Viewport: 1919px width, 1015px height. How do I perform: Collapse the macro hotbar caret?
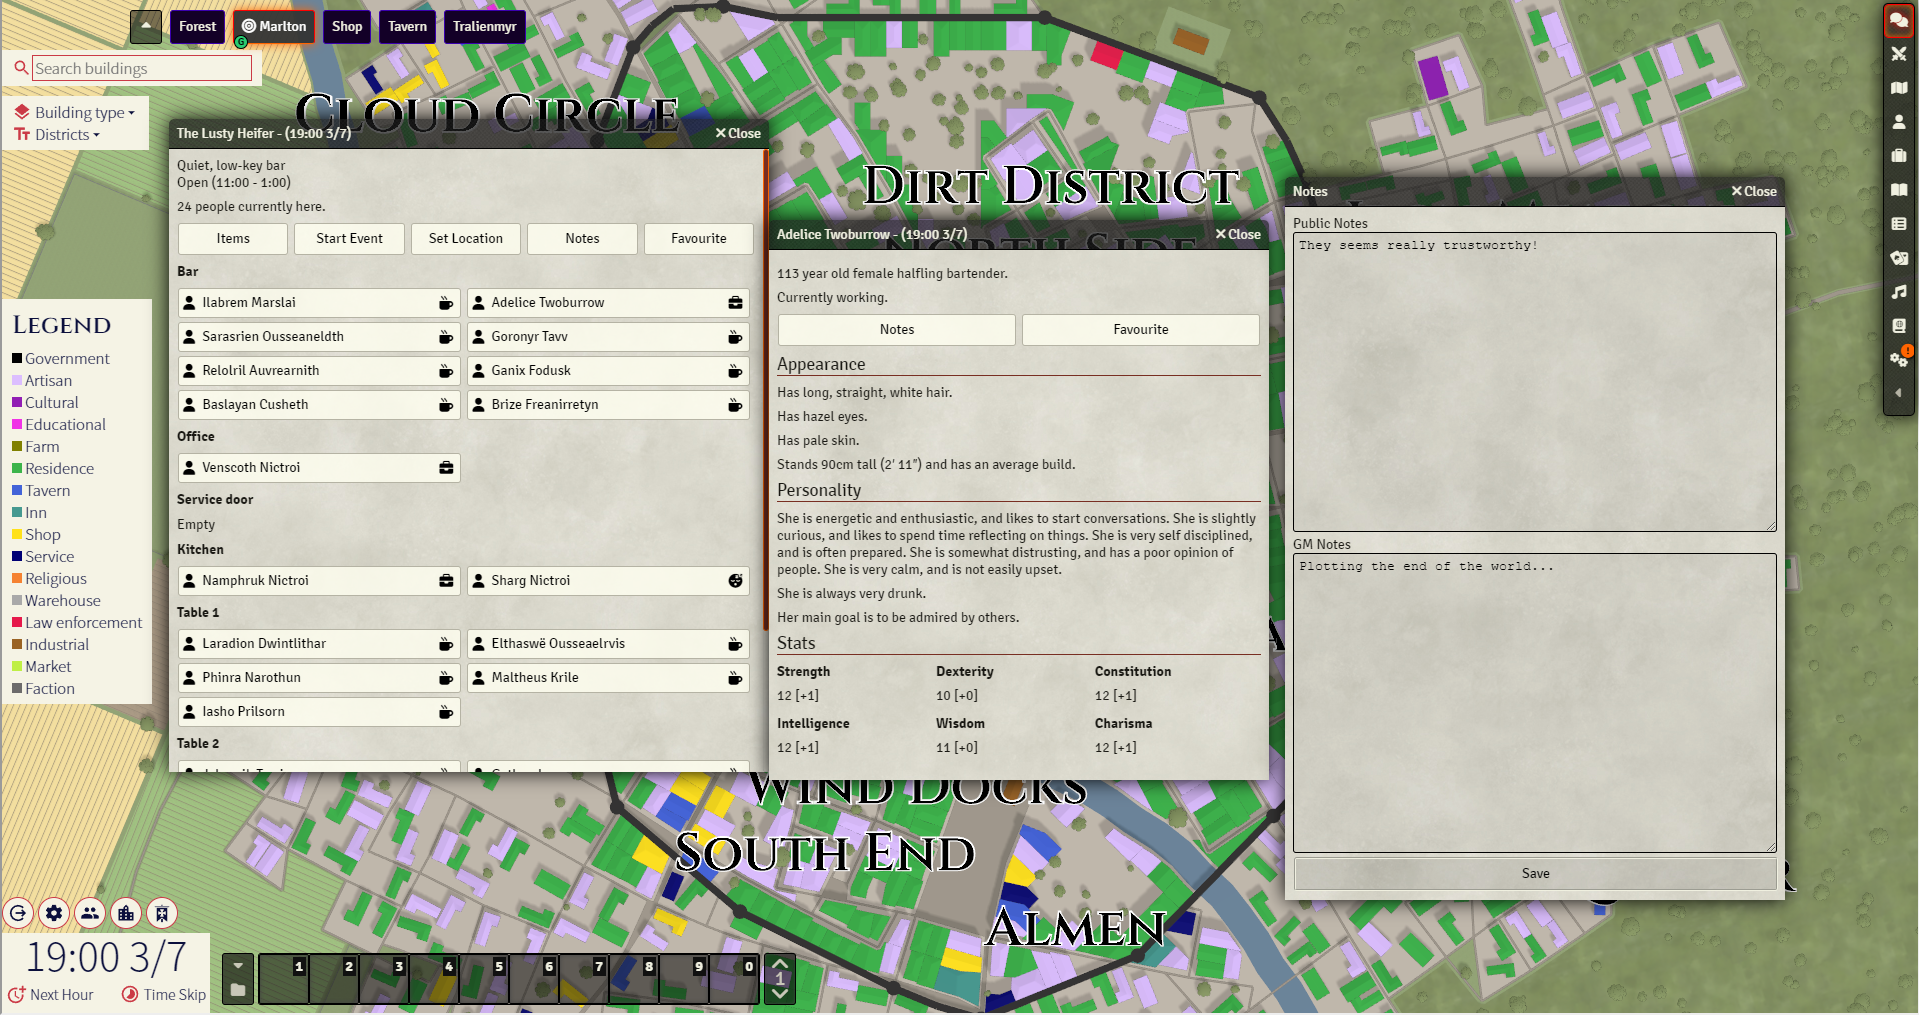[238, 966]
